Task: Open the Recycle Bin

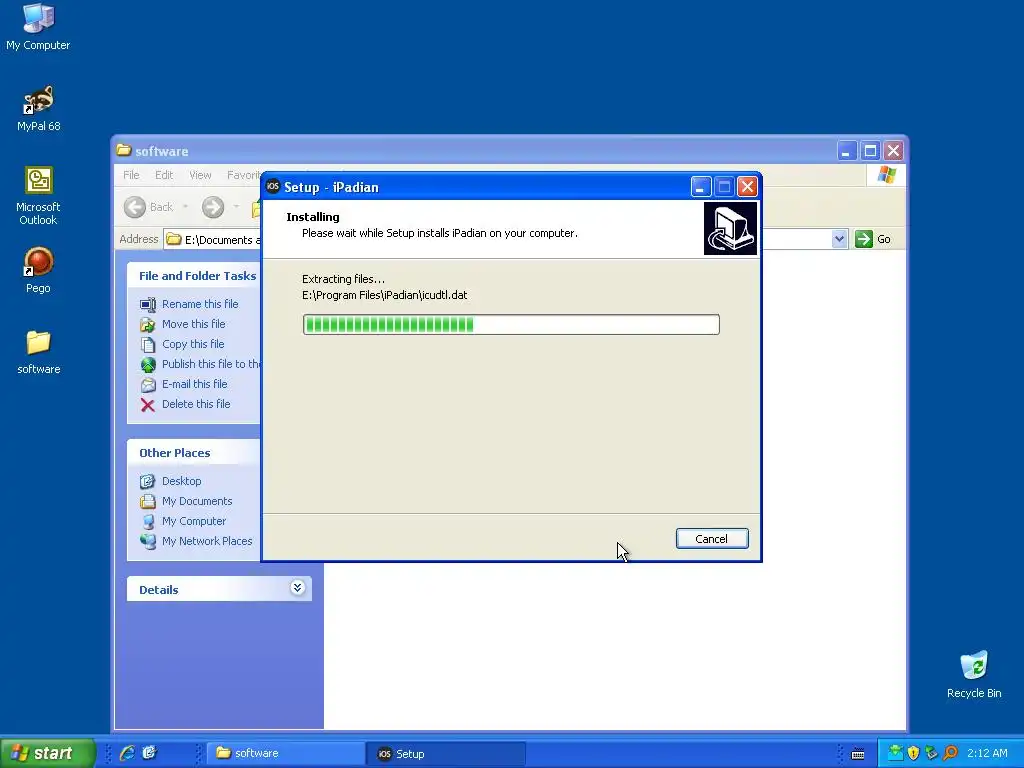Action: coord(974,675)
